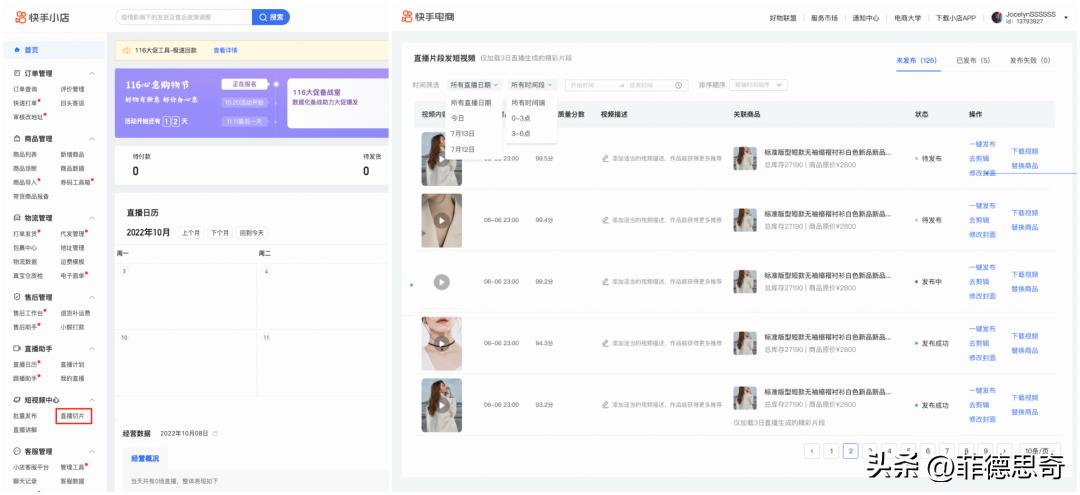Click the JocelynSSSSSS user avatar
This screenshot has height=495, width=1080.
[997, 17]
